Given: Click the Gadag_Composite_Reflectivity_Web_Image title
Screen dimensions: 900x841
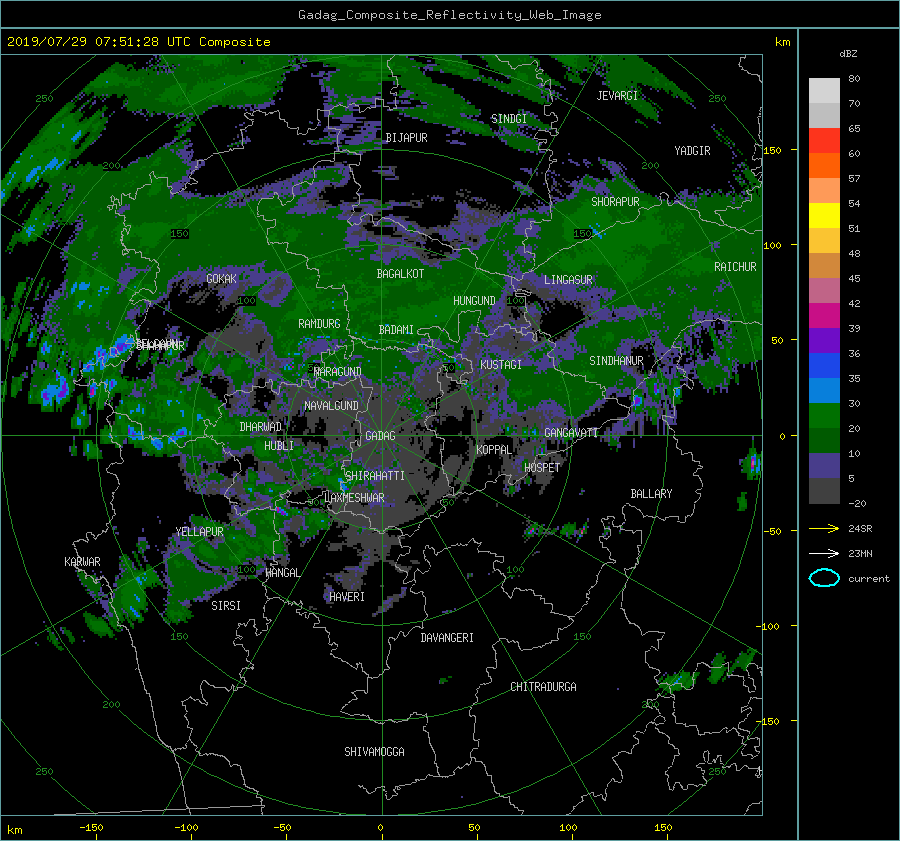Looking at the screenshot, I should click(449, 15).
